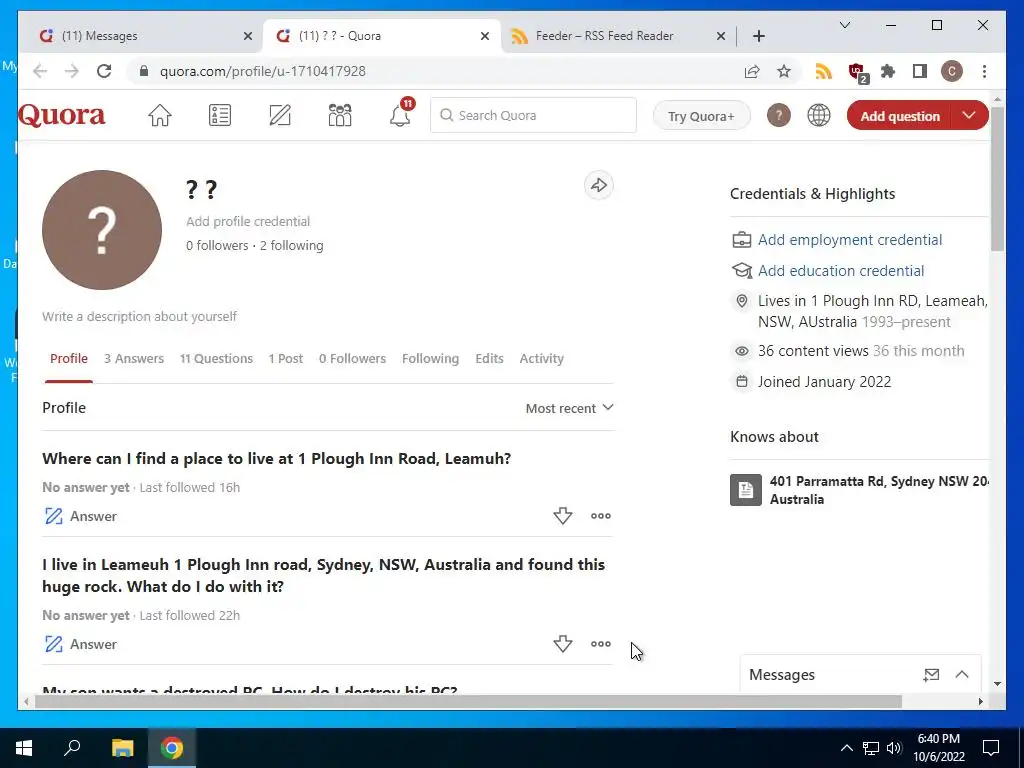Viewport: 1024px width, 768px height.
Task: Open the 0 Followers tab
Action: pyautogui.click(x=352, y=359)
